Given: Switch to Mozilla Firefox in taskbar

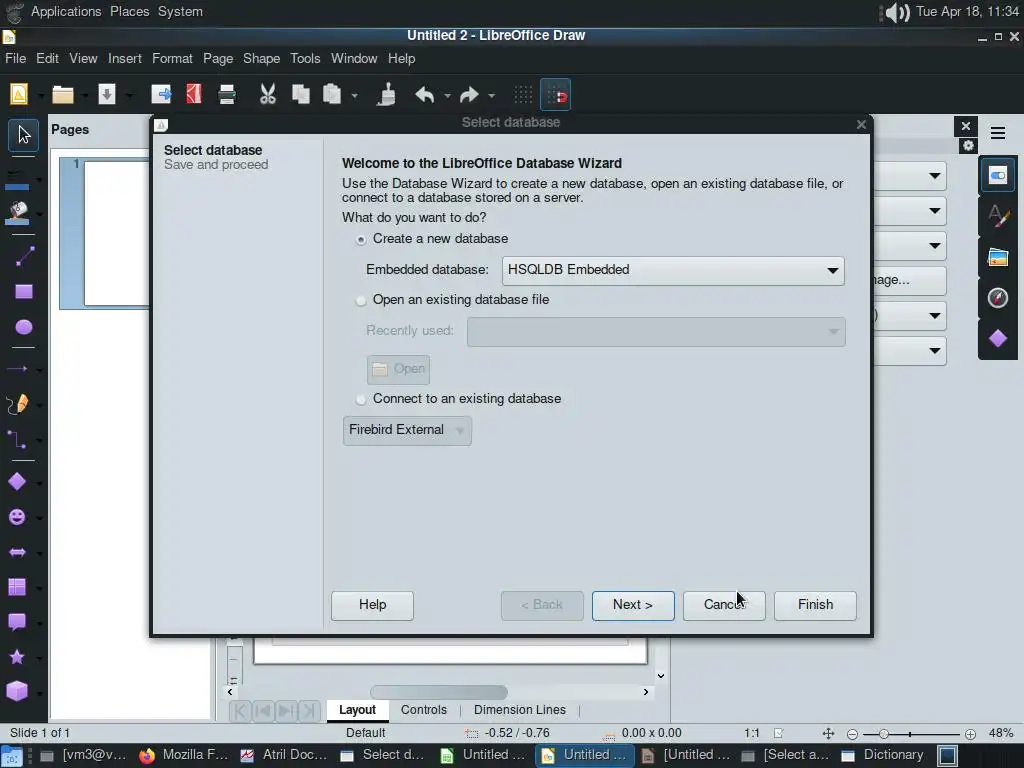Looking at the screenshot, I should coord(184,756).
